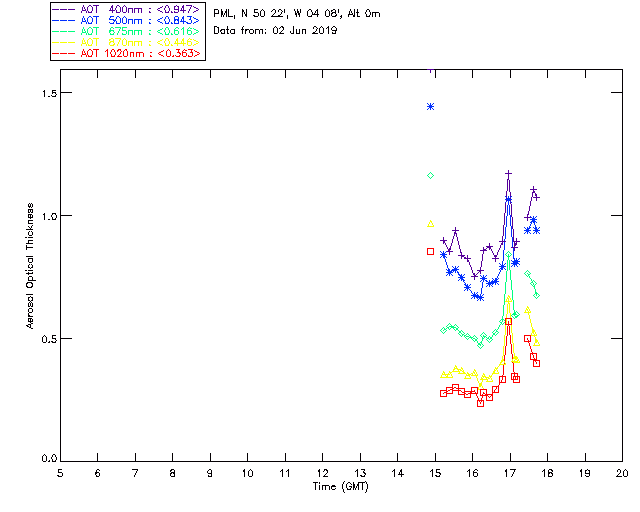
Task: Click the x-axis tick label "15"
Action: point(435,474)
